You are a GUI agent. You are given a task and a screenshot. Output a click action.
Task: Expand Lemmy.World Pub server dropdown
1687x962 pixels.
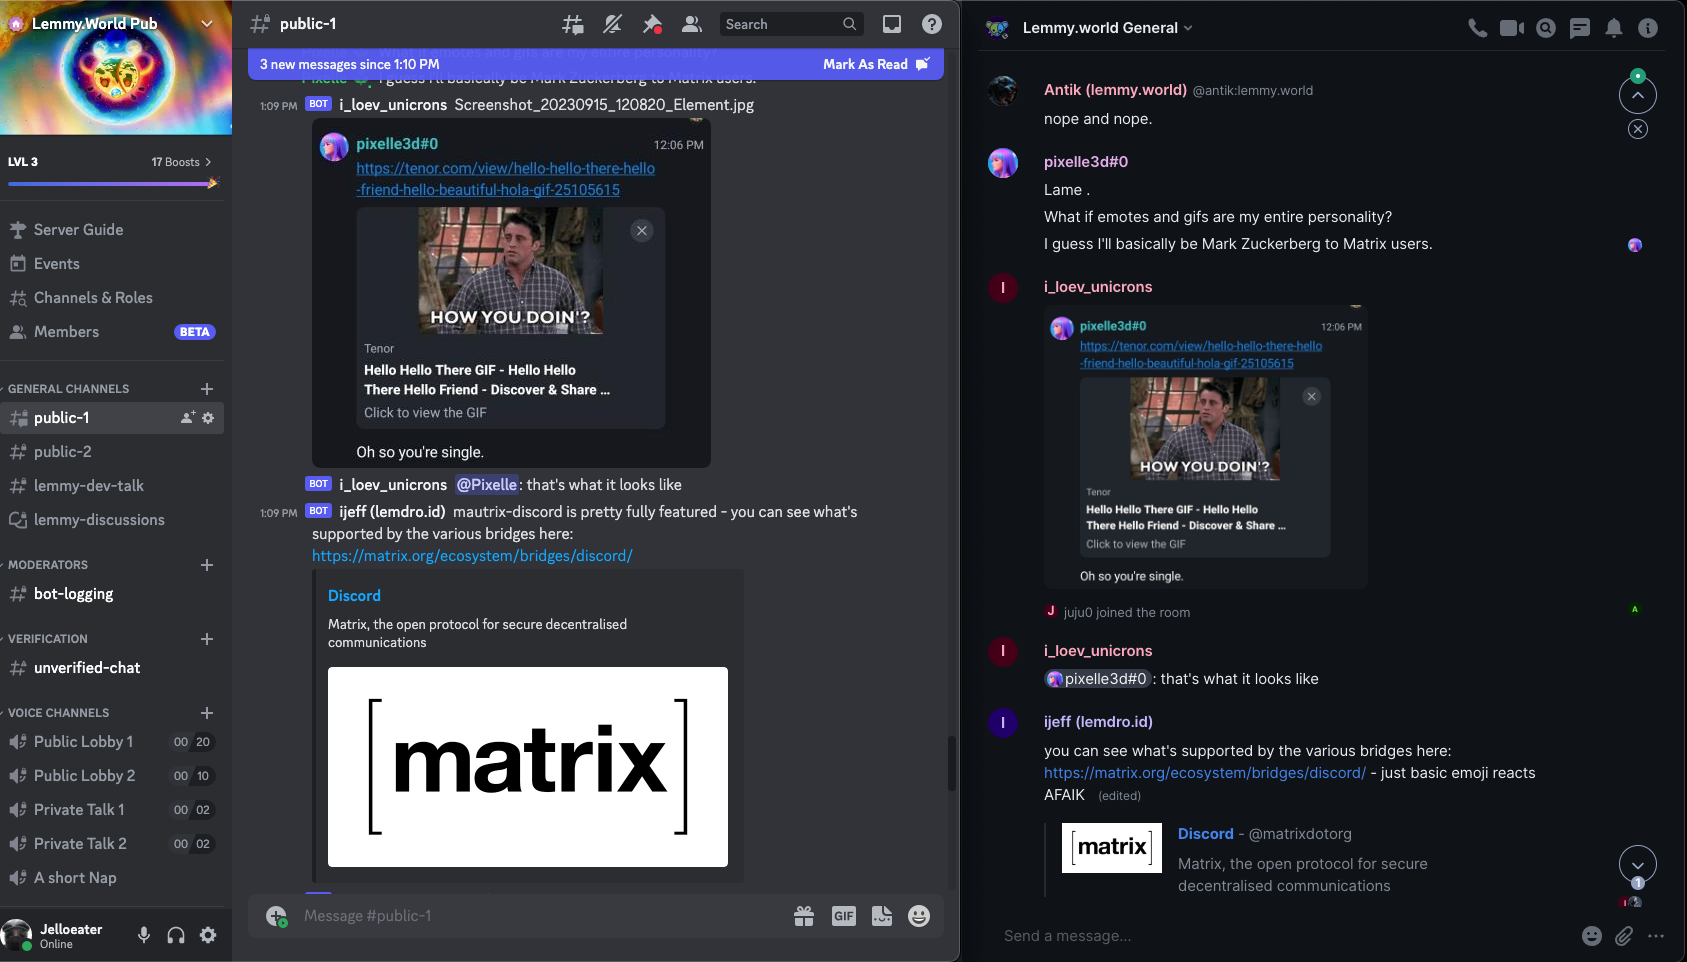(x=207, y=23)
